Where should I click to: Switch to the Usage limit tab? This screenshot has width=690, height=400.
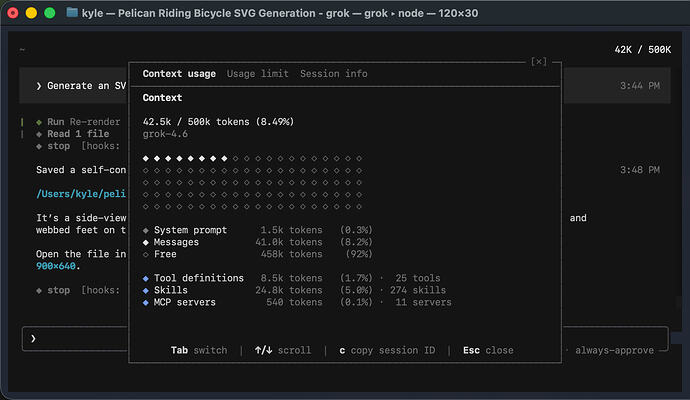coord(257,74)
